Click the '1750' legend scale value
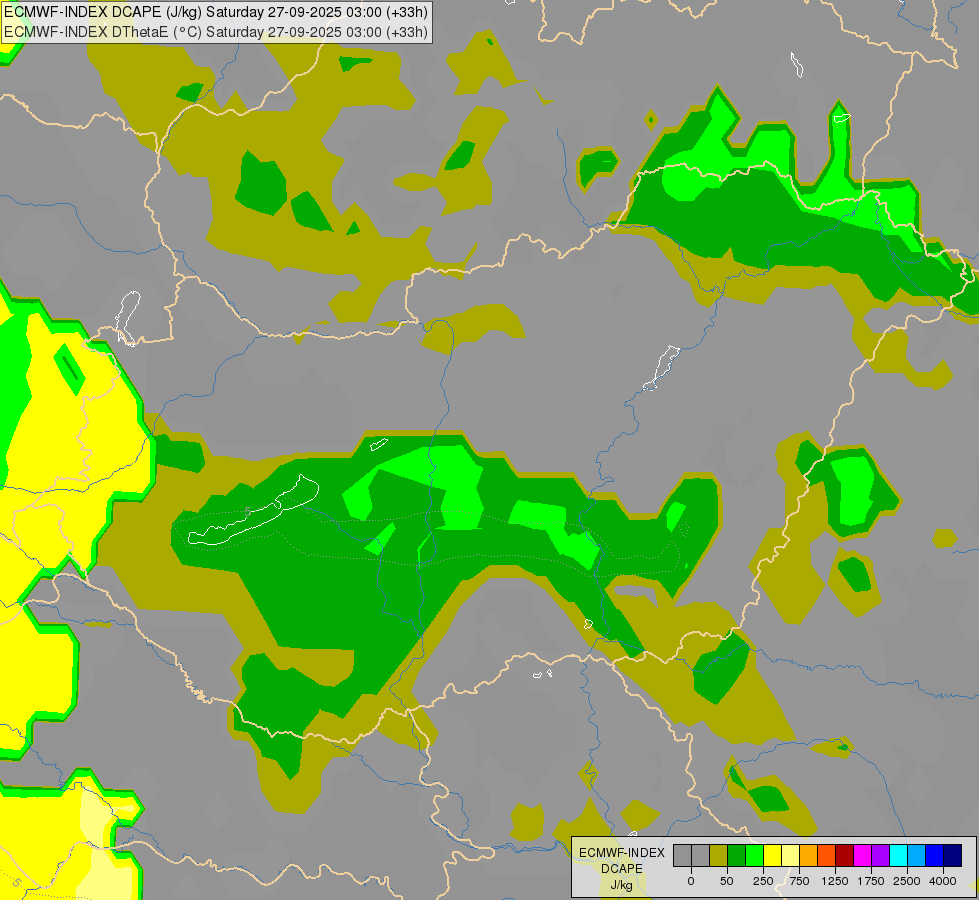 coord(870,881)
